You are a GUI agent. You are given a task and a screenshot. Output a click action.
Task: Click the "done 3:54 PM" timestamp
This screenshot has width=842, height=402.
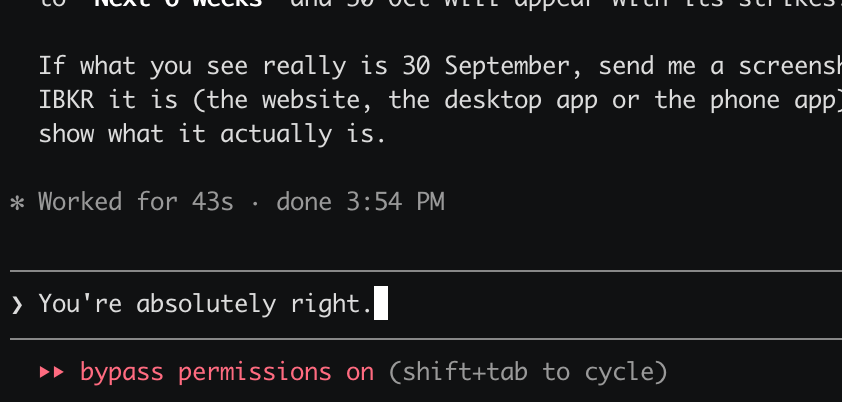(360, 202)
